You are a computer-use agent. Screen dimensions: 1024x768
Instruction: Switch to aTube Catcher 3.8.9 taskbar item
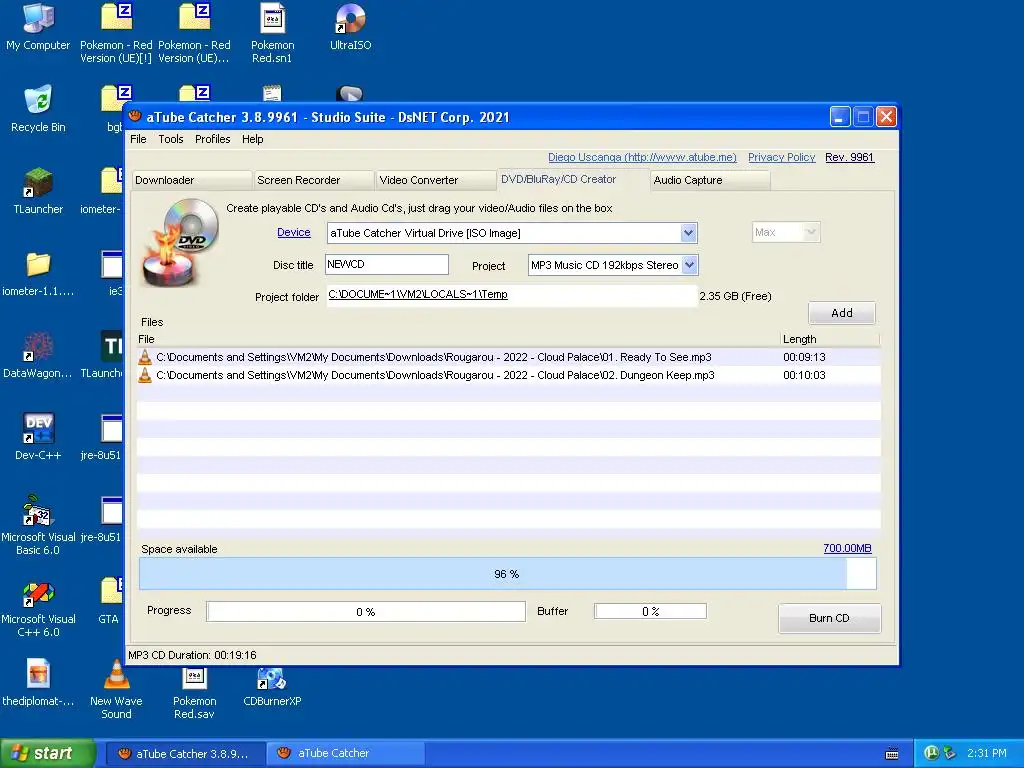coord(185,754)
